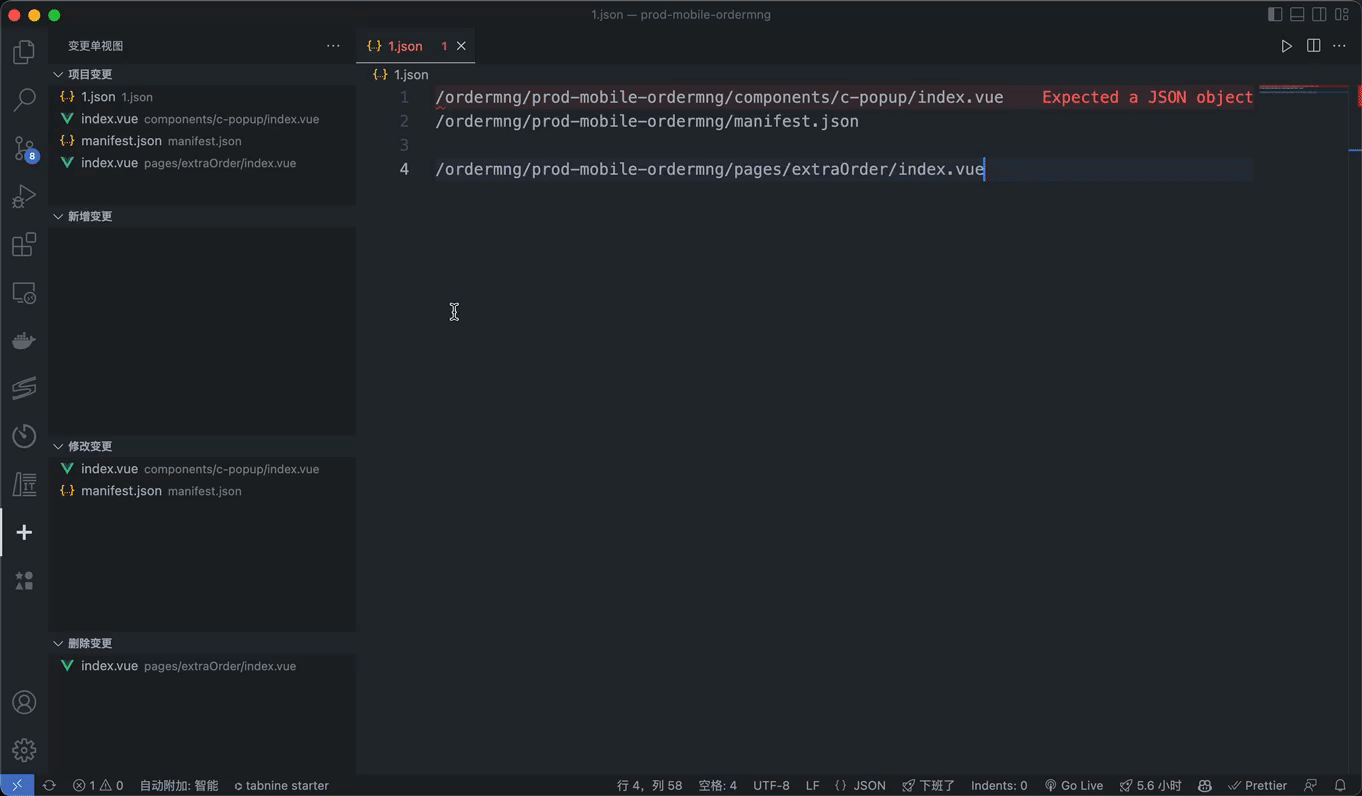
Task: Open the Docker whale view
Action: click(x=24, y=340)
